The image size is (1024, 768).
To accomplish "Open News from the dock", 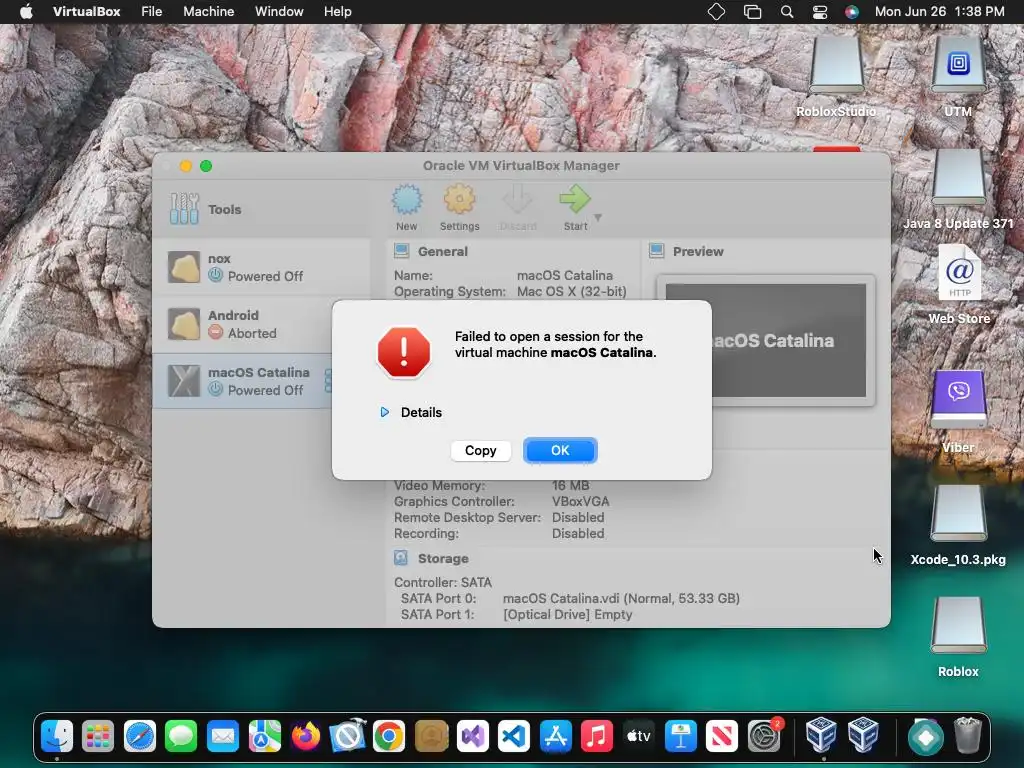I will pyautogui.click(x=722, y=737).
